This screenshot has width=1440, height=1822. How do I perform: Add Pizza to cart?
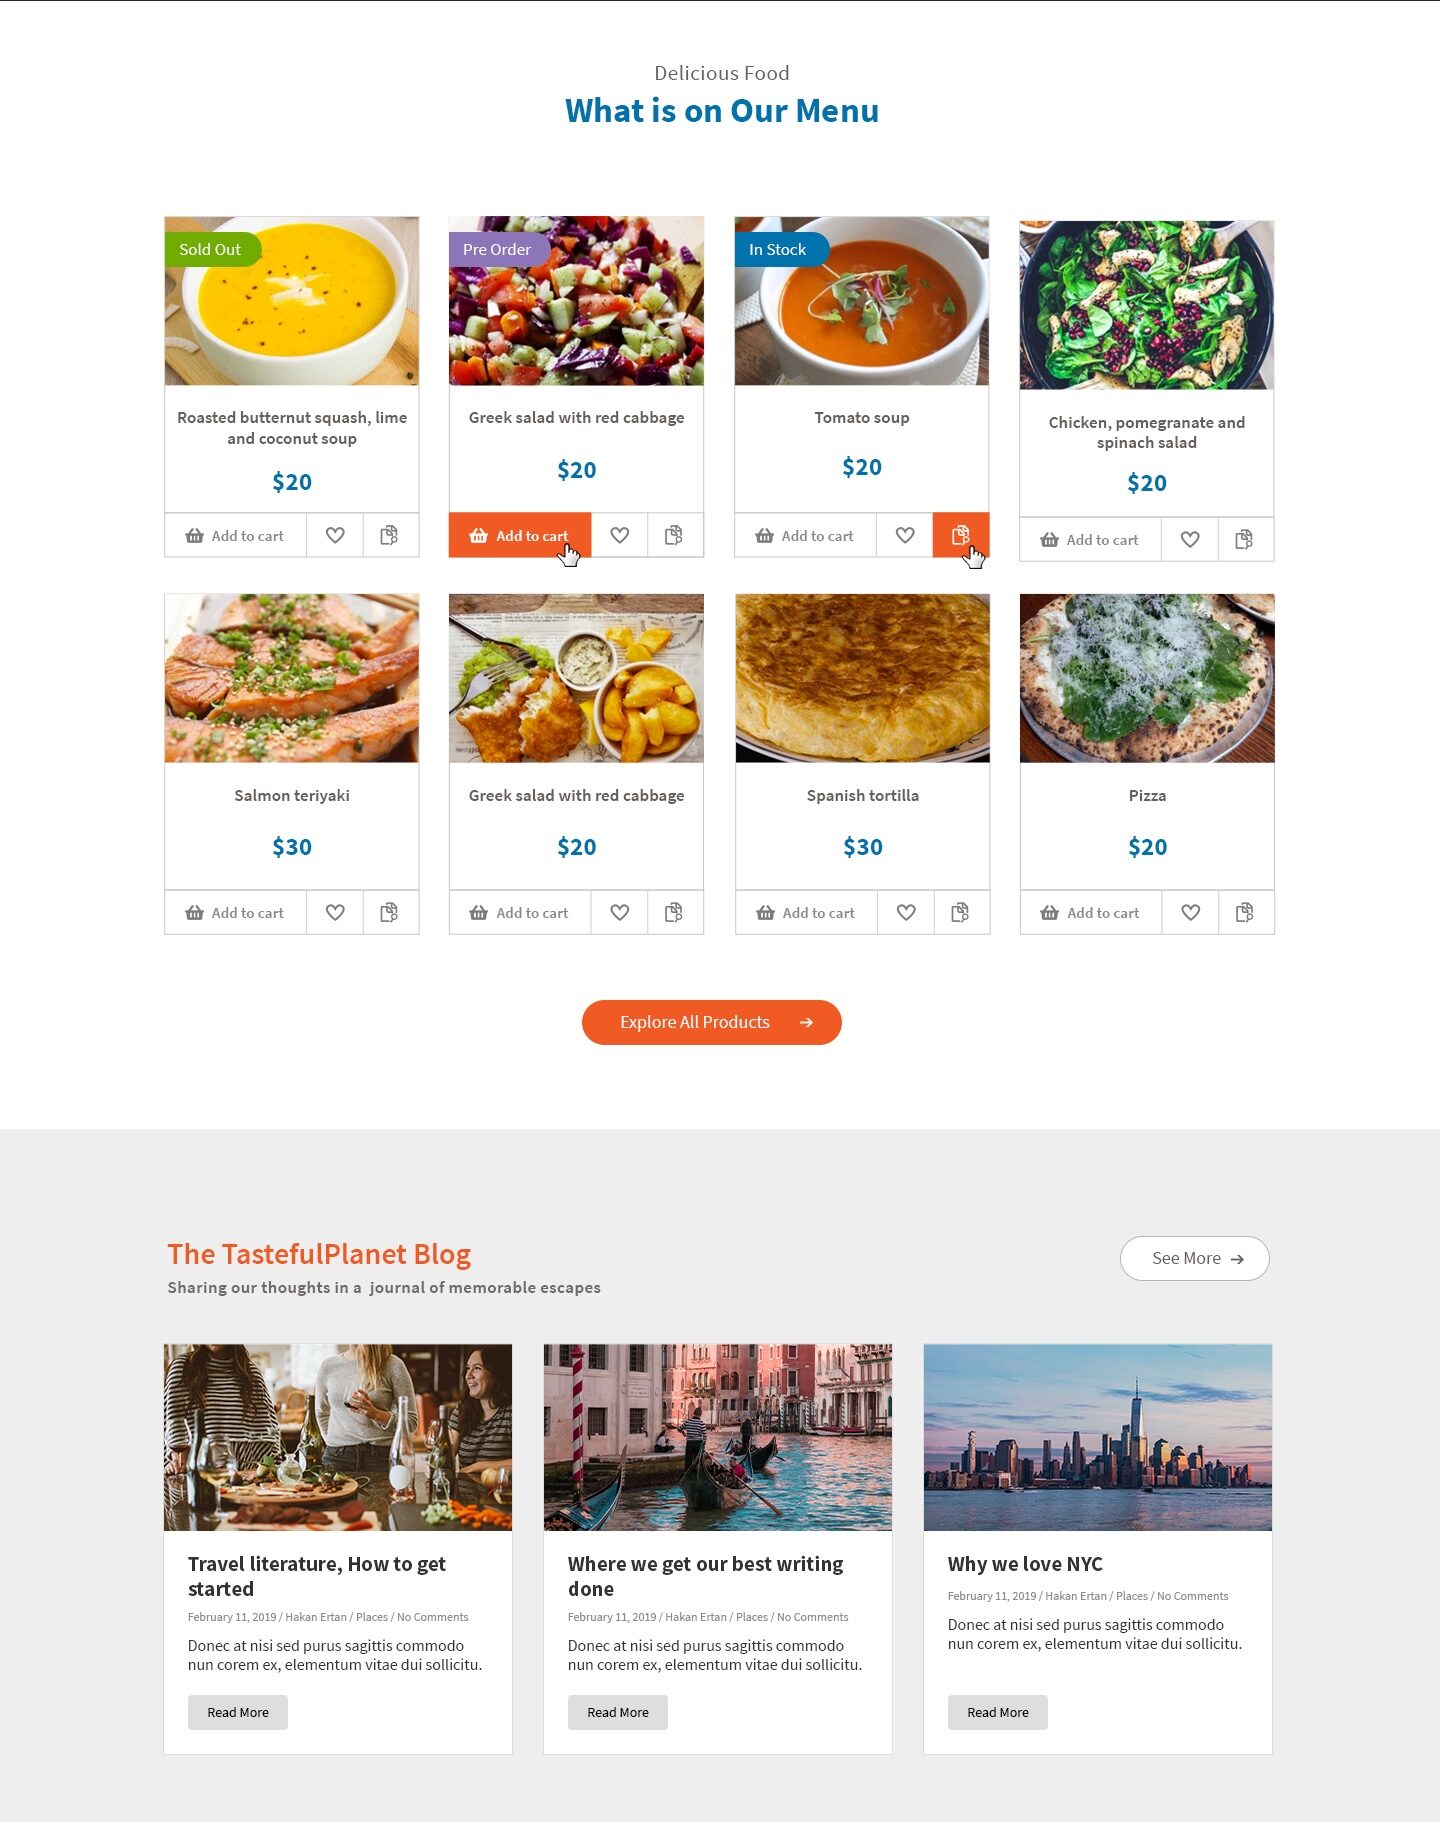point(1091,912)
